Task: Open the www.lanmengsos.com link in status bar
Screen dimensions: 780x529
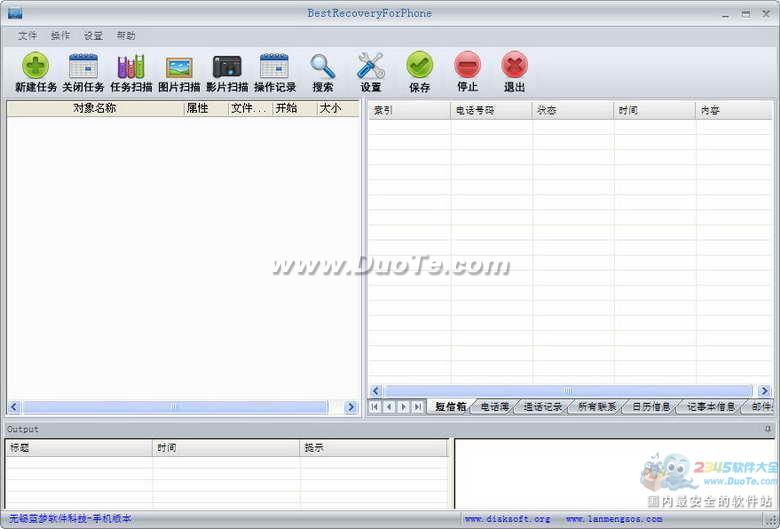Action: [614, 519]
